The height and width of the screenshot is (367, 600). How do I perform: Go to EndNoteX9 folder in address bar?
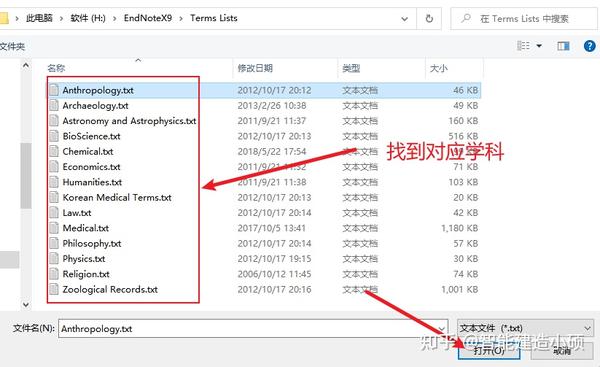click(148, 18)
